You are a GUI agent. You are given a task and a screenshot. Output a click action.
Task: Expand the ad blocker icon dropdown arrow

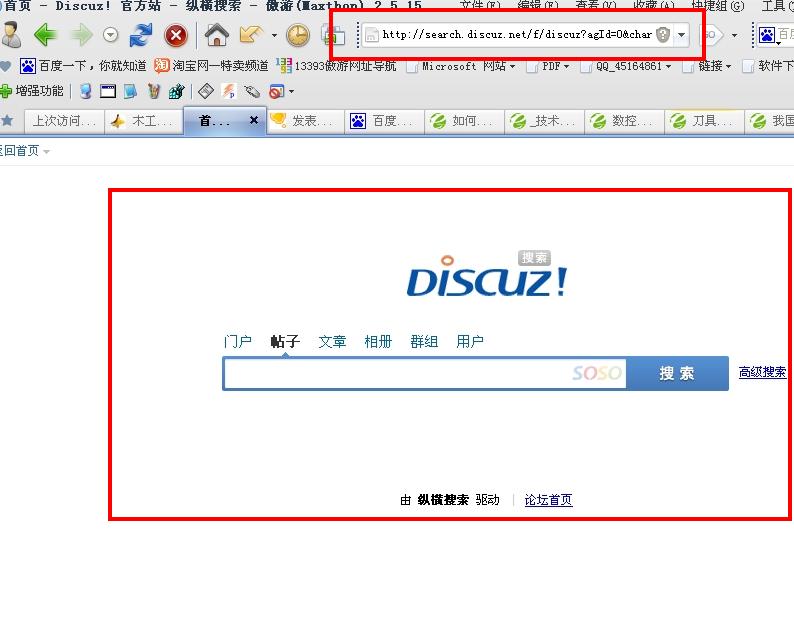(x=291, y=92)
